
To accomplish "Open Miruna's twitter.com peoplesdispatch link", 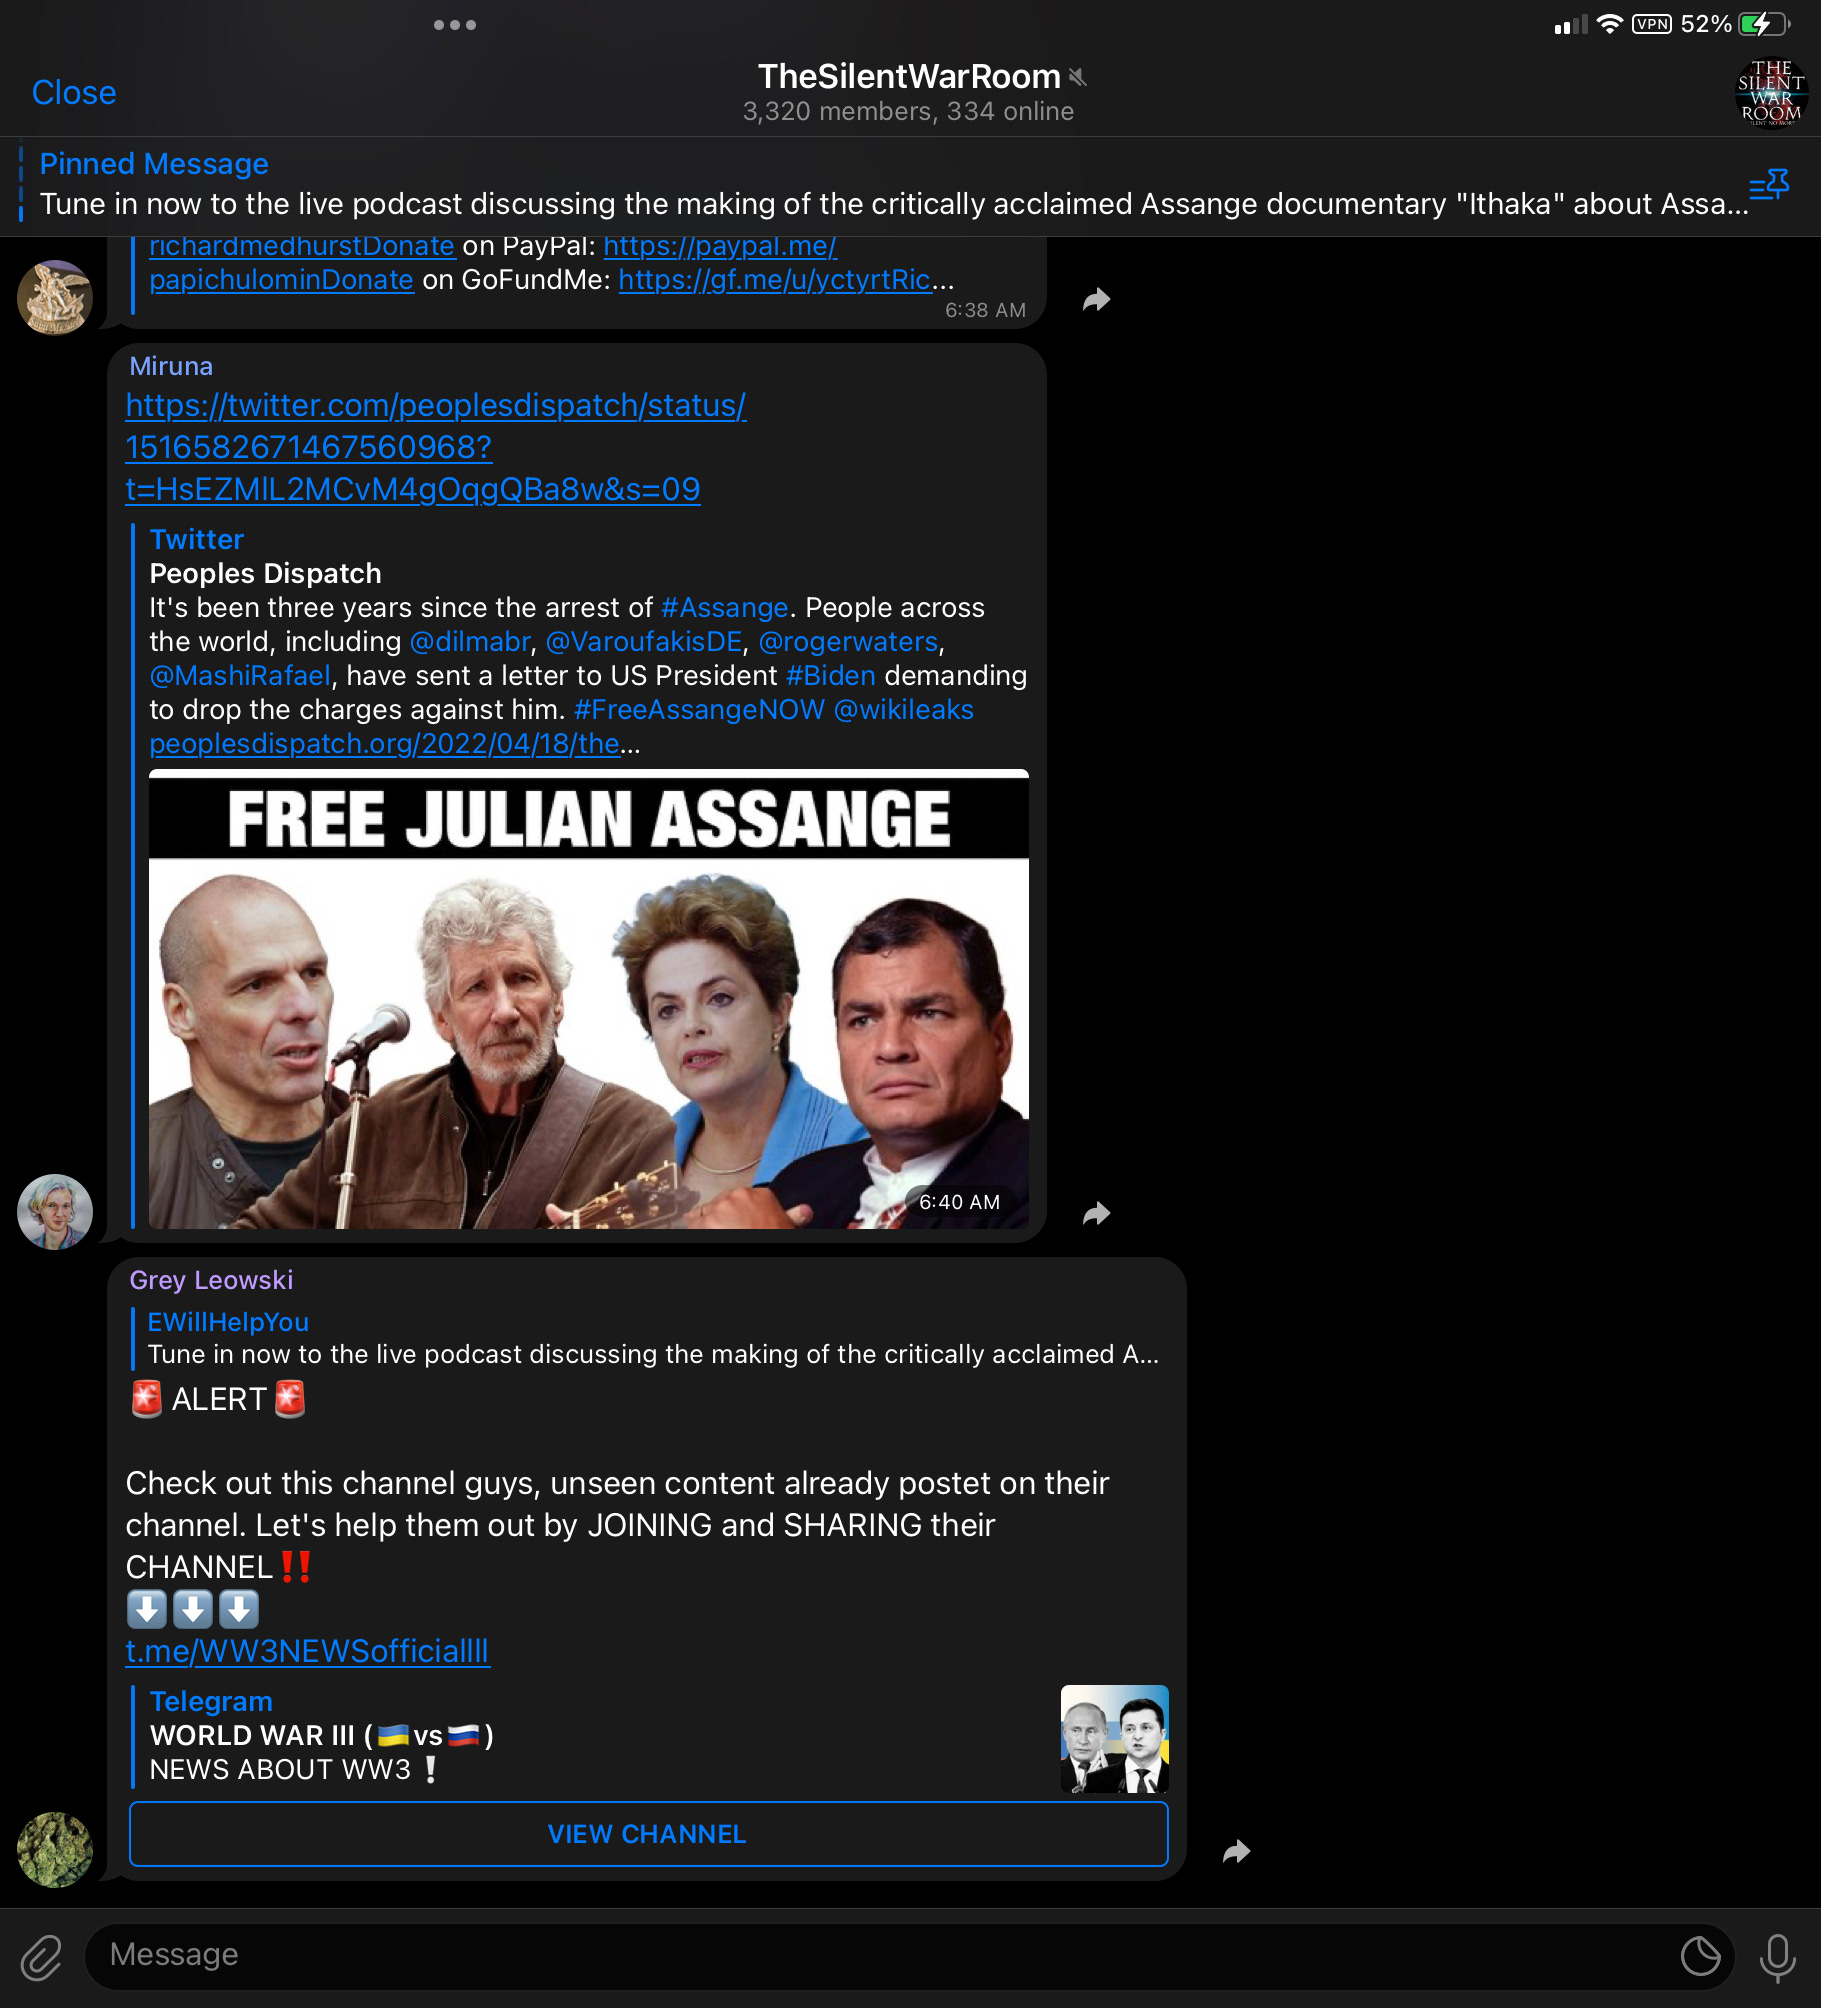I will pyautogui.click(x=436, y=447).
